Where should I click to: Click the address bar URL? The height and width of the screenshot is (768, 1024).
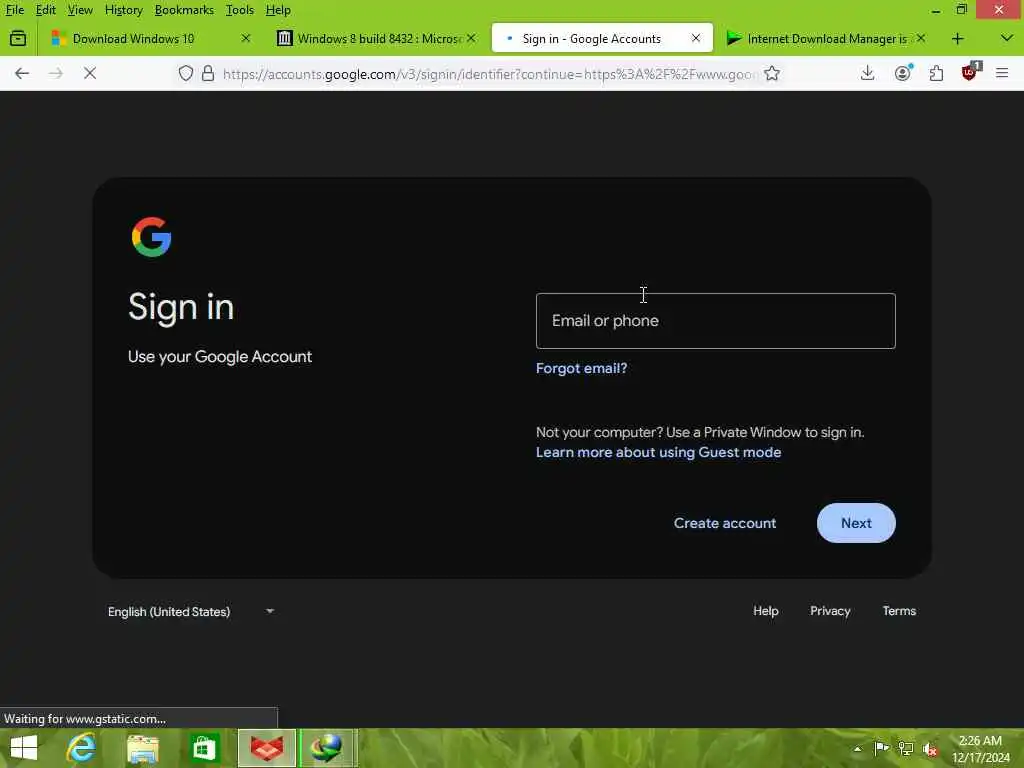[x=488, y=74]
